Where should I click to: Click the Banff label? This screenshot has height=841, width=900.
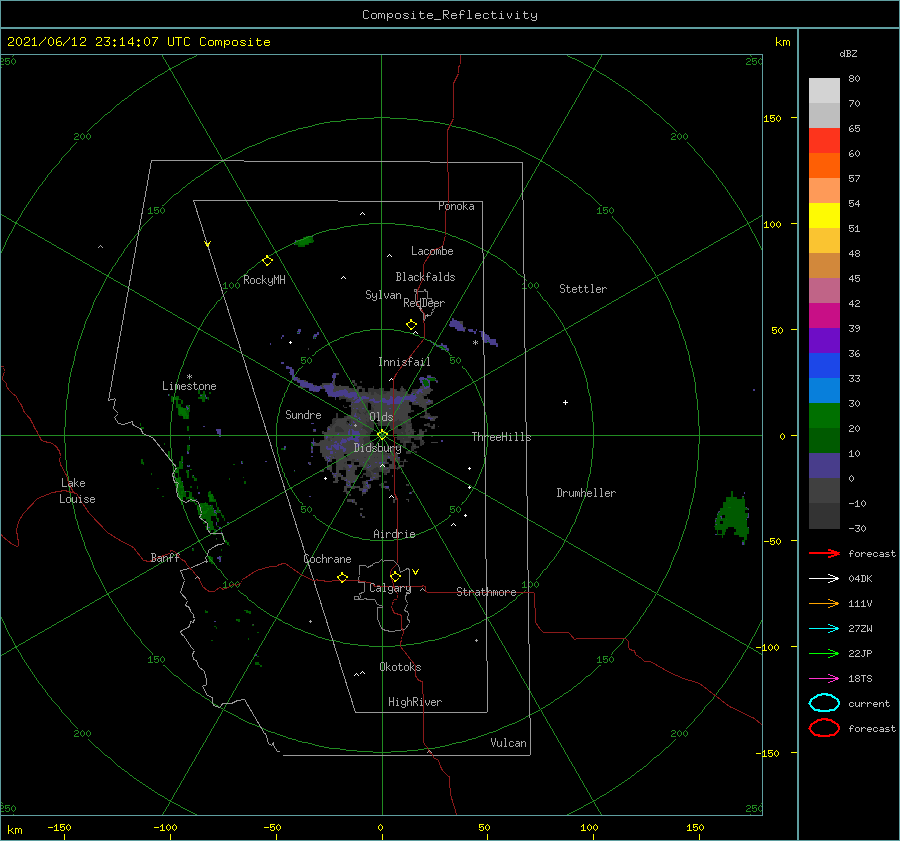point(165,557)
